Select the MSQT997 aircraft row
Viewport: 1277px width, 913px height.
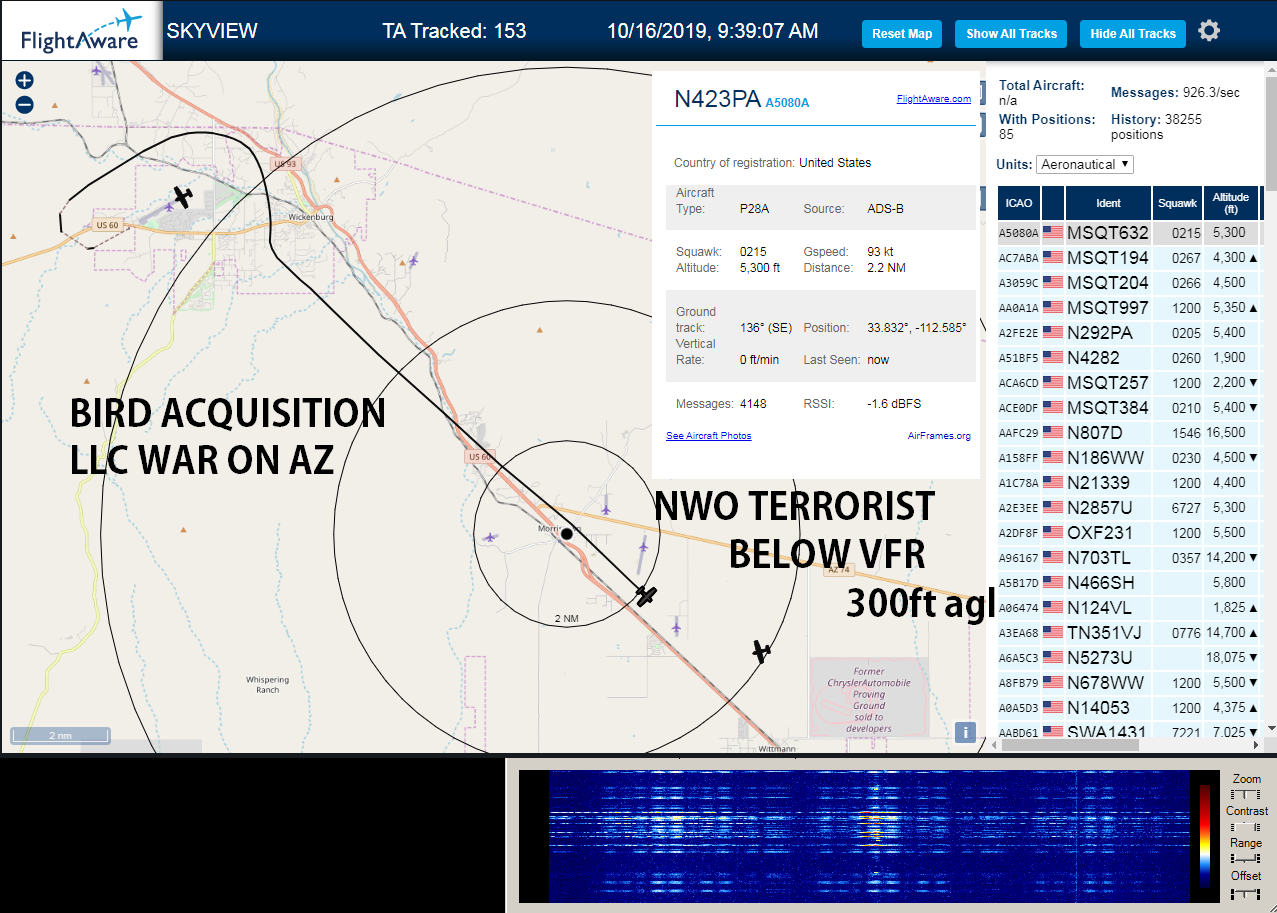(x=1130, y=308)
